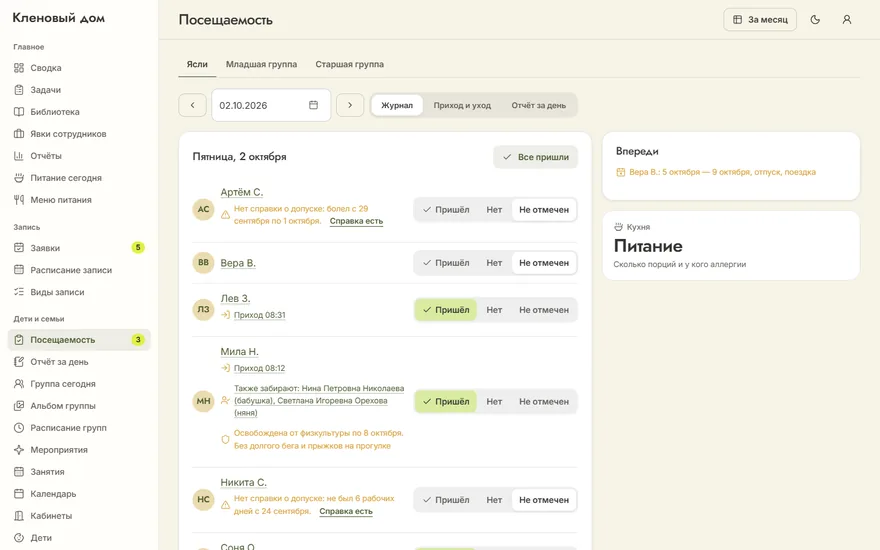Image resolution: width=880 pixels, height=550 pixels.
Task: Open Расписание групп
Action: point(79,428)
